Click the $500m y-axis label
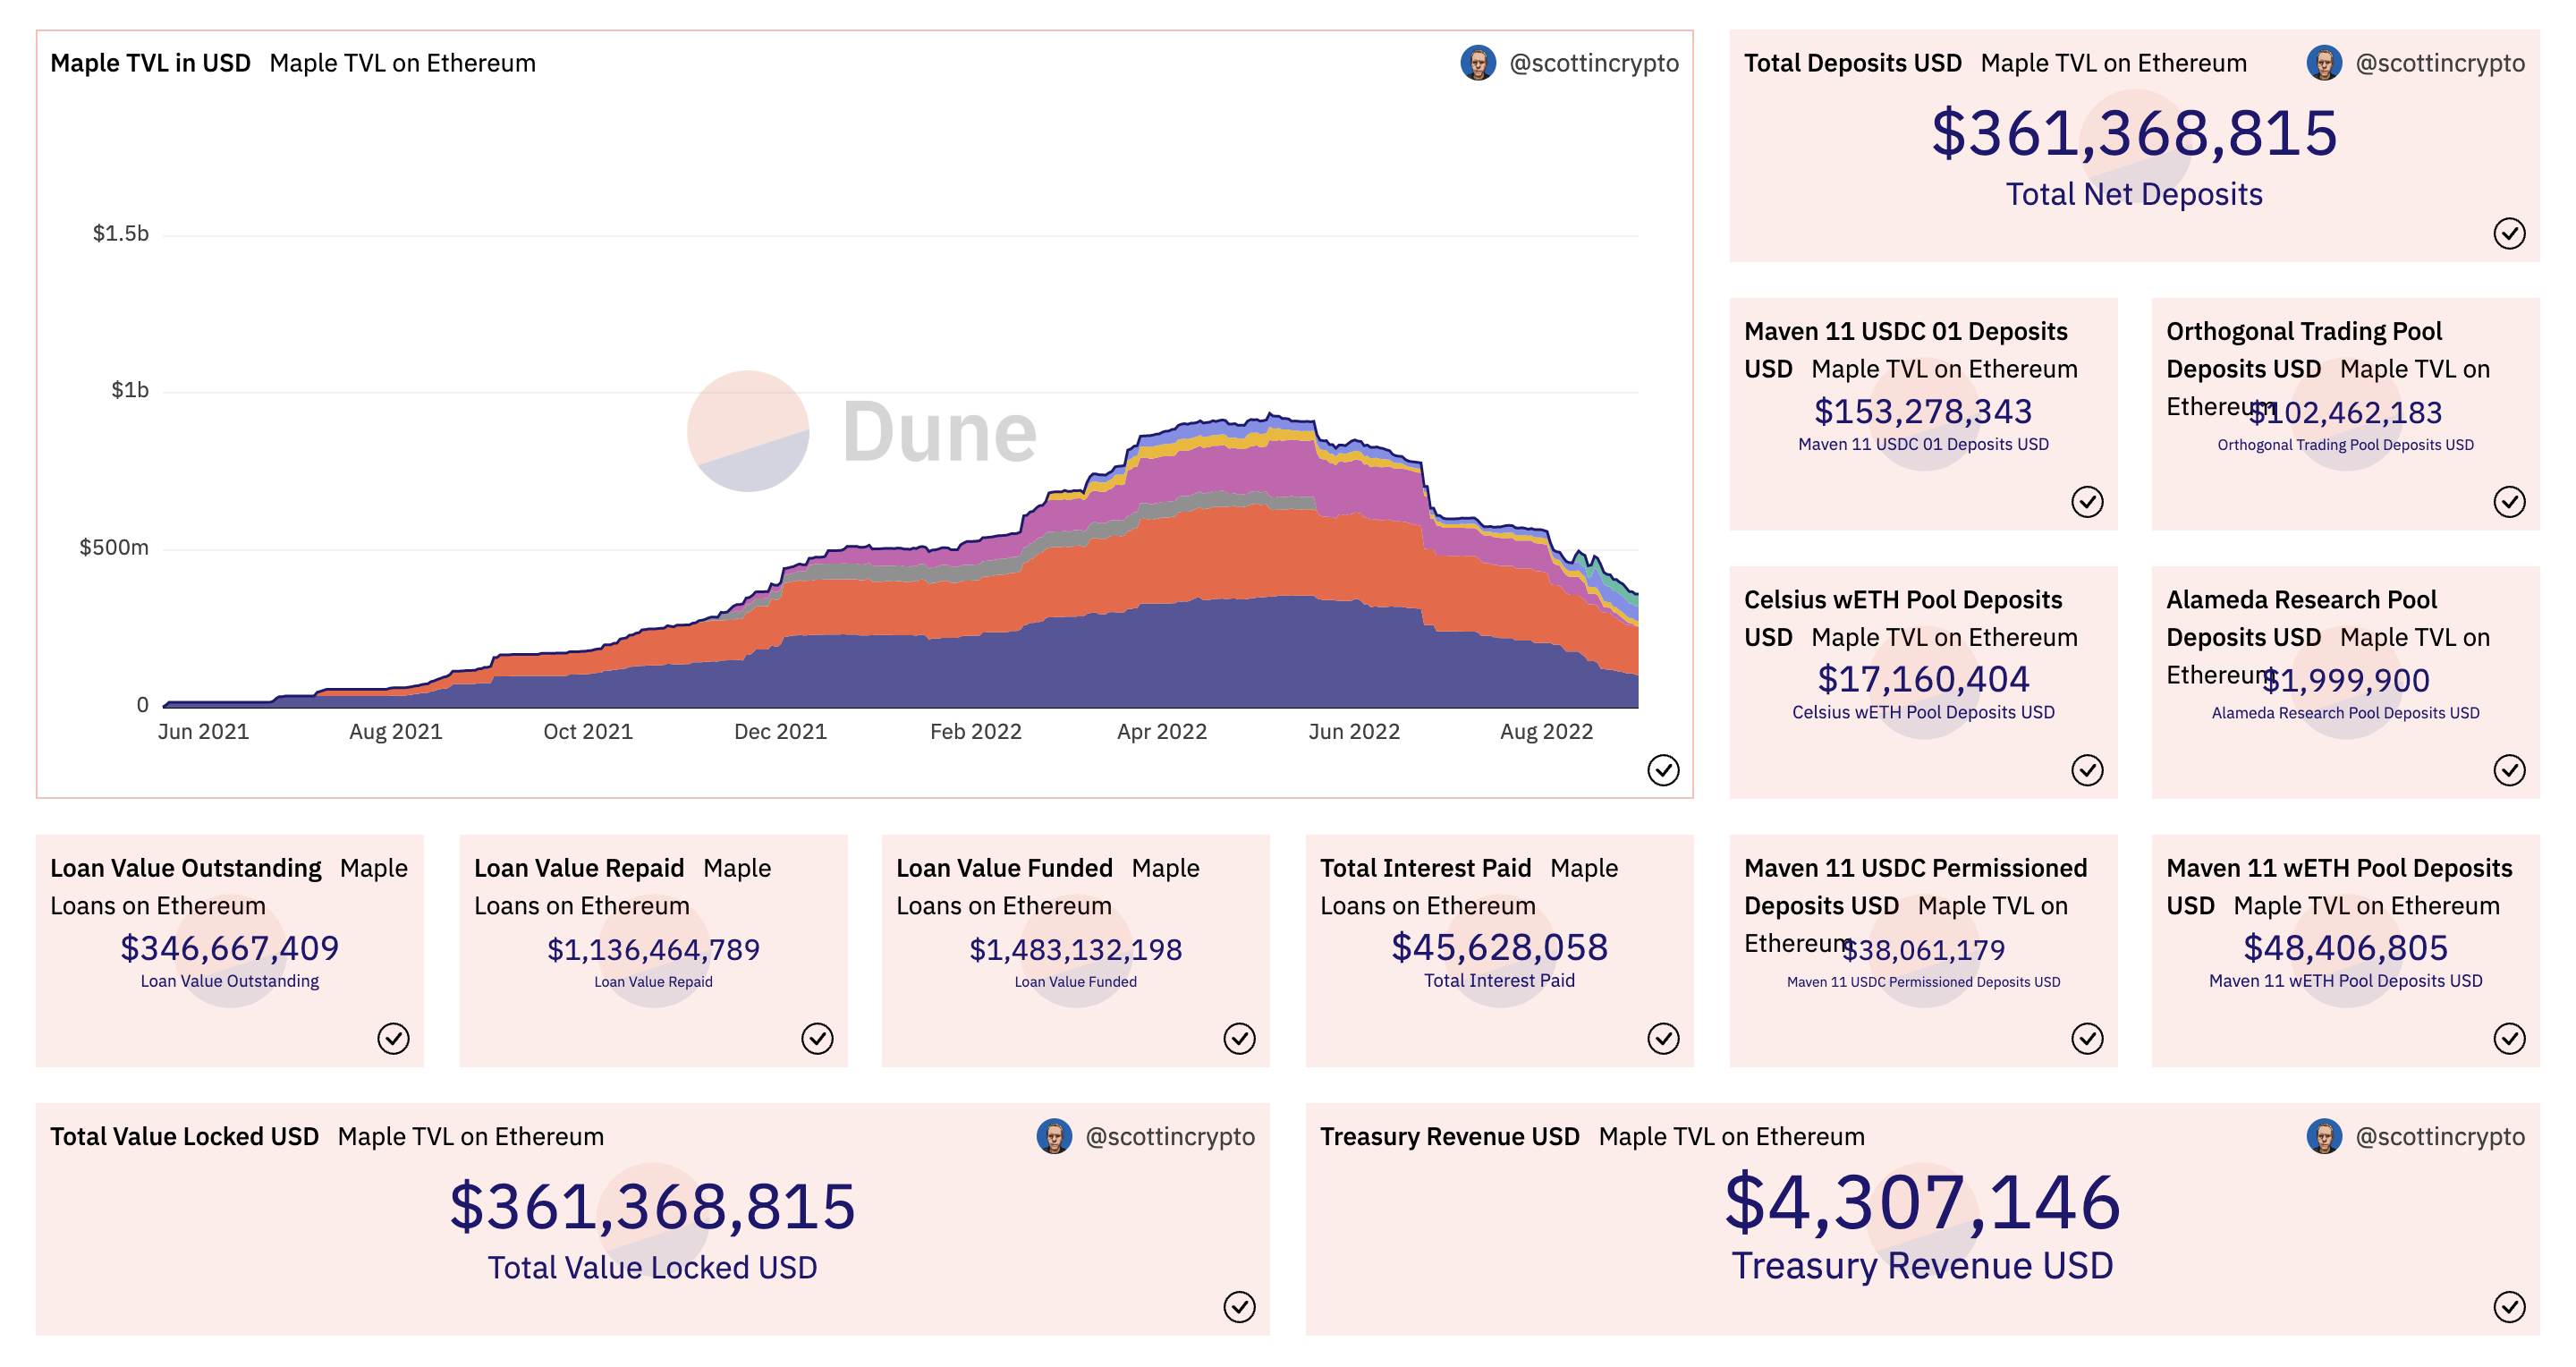 click(x=114, y=547)
